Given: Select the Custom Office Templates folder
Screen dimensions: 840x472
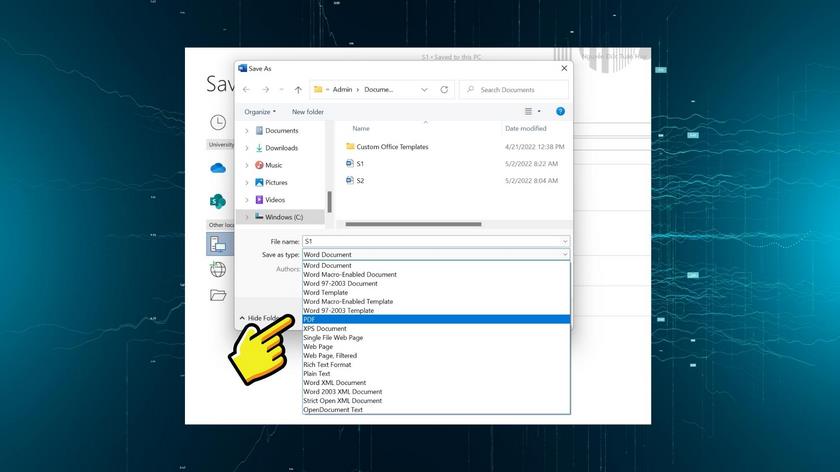Looking at the screenshot, I should pos(392,147).
